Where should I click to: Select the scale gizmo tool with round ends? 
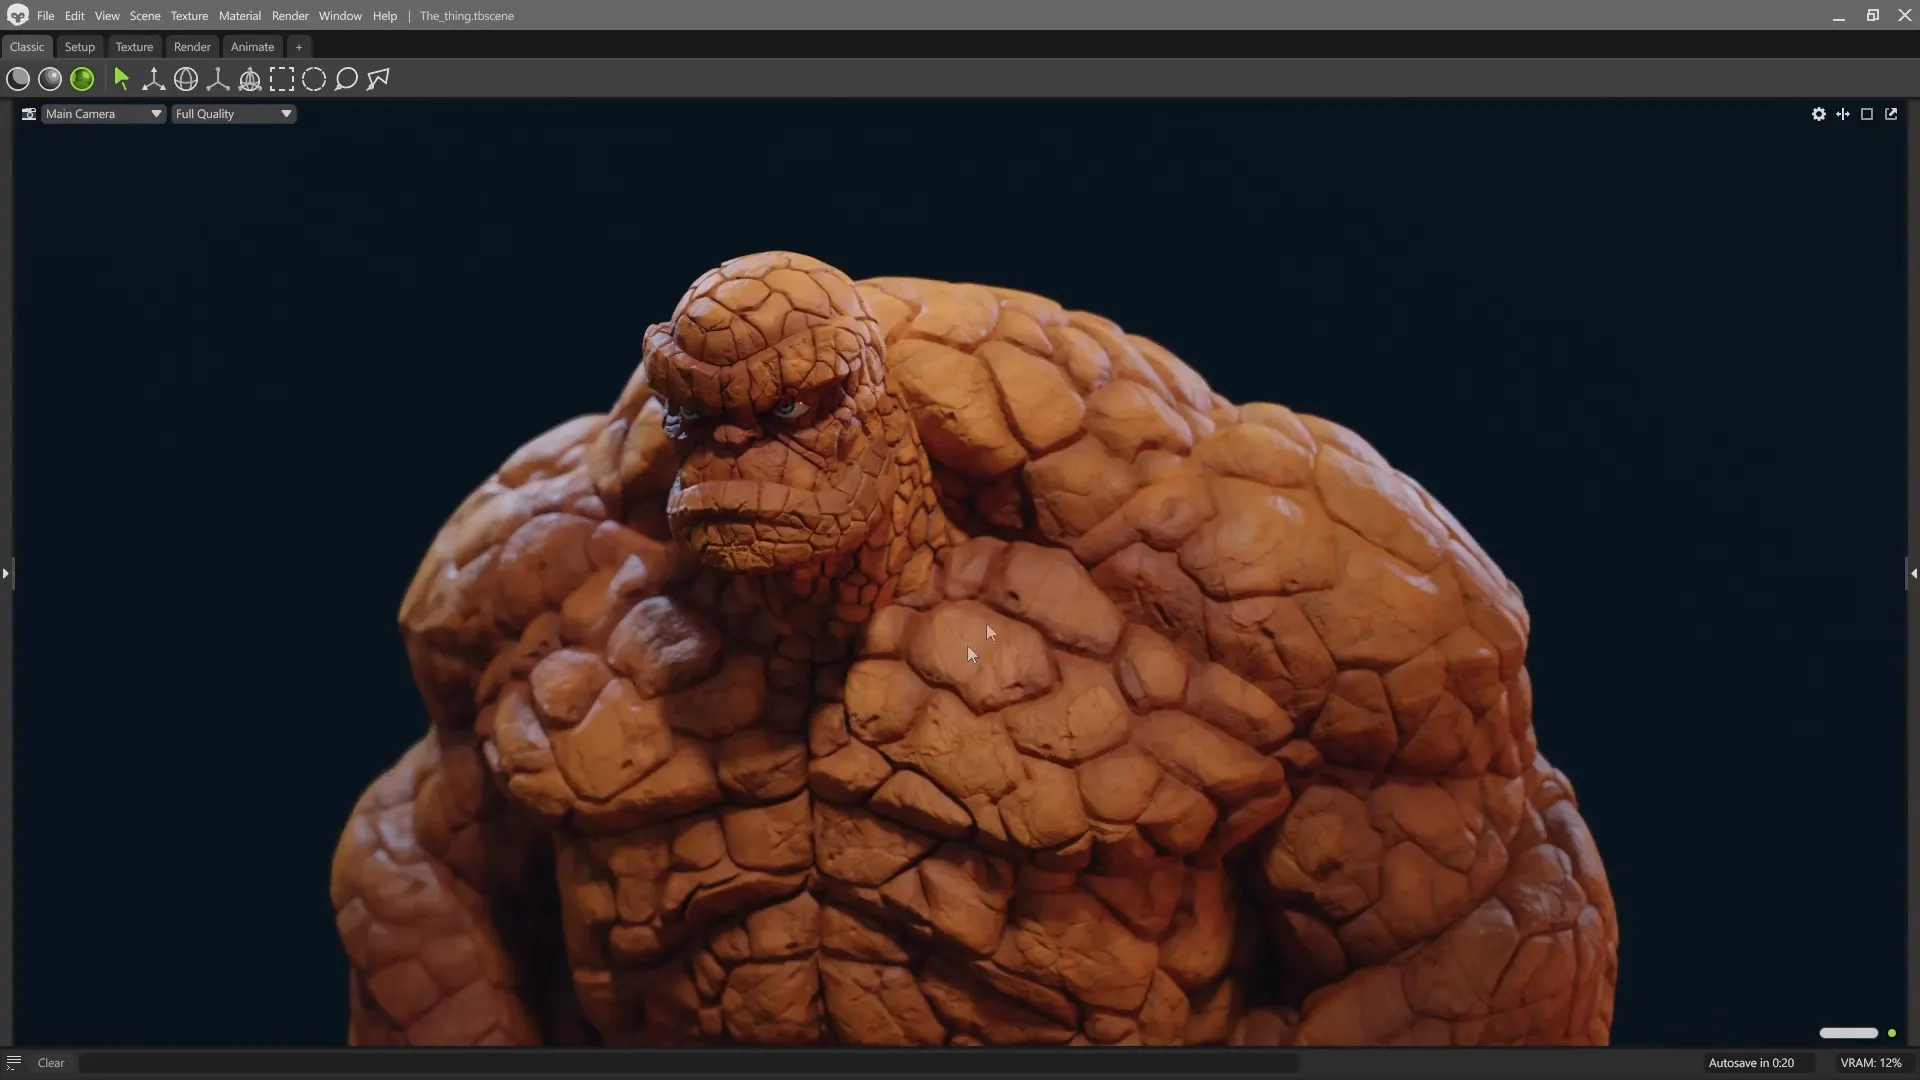click(218, 79)
